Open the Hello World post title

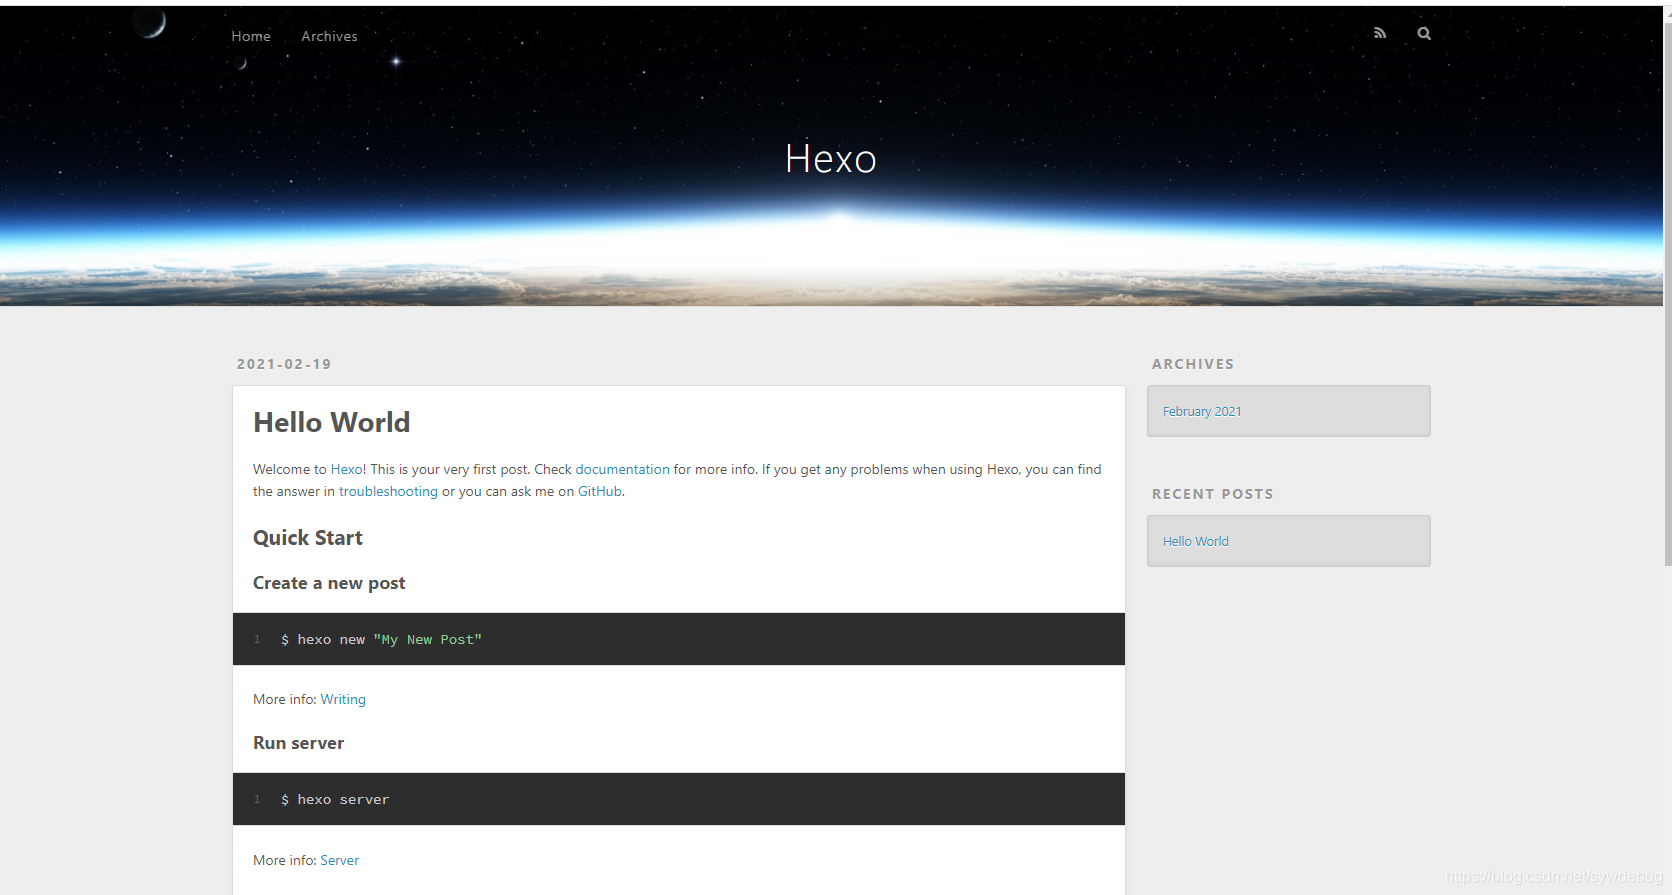(x=331, y=422)
